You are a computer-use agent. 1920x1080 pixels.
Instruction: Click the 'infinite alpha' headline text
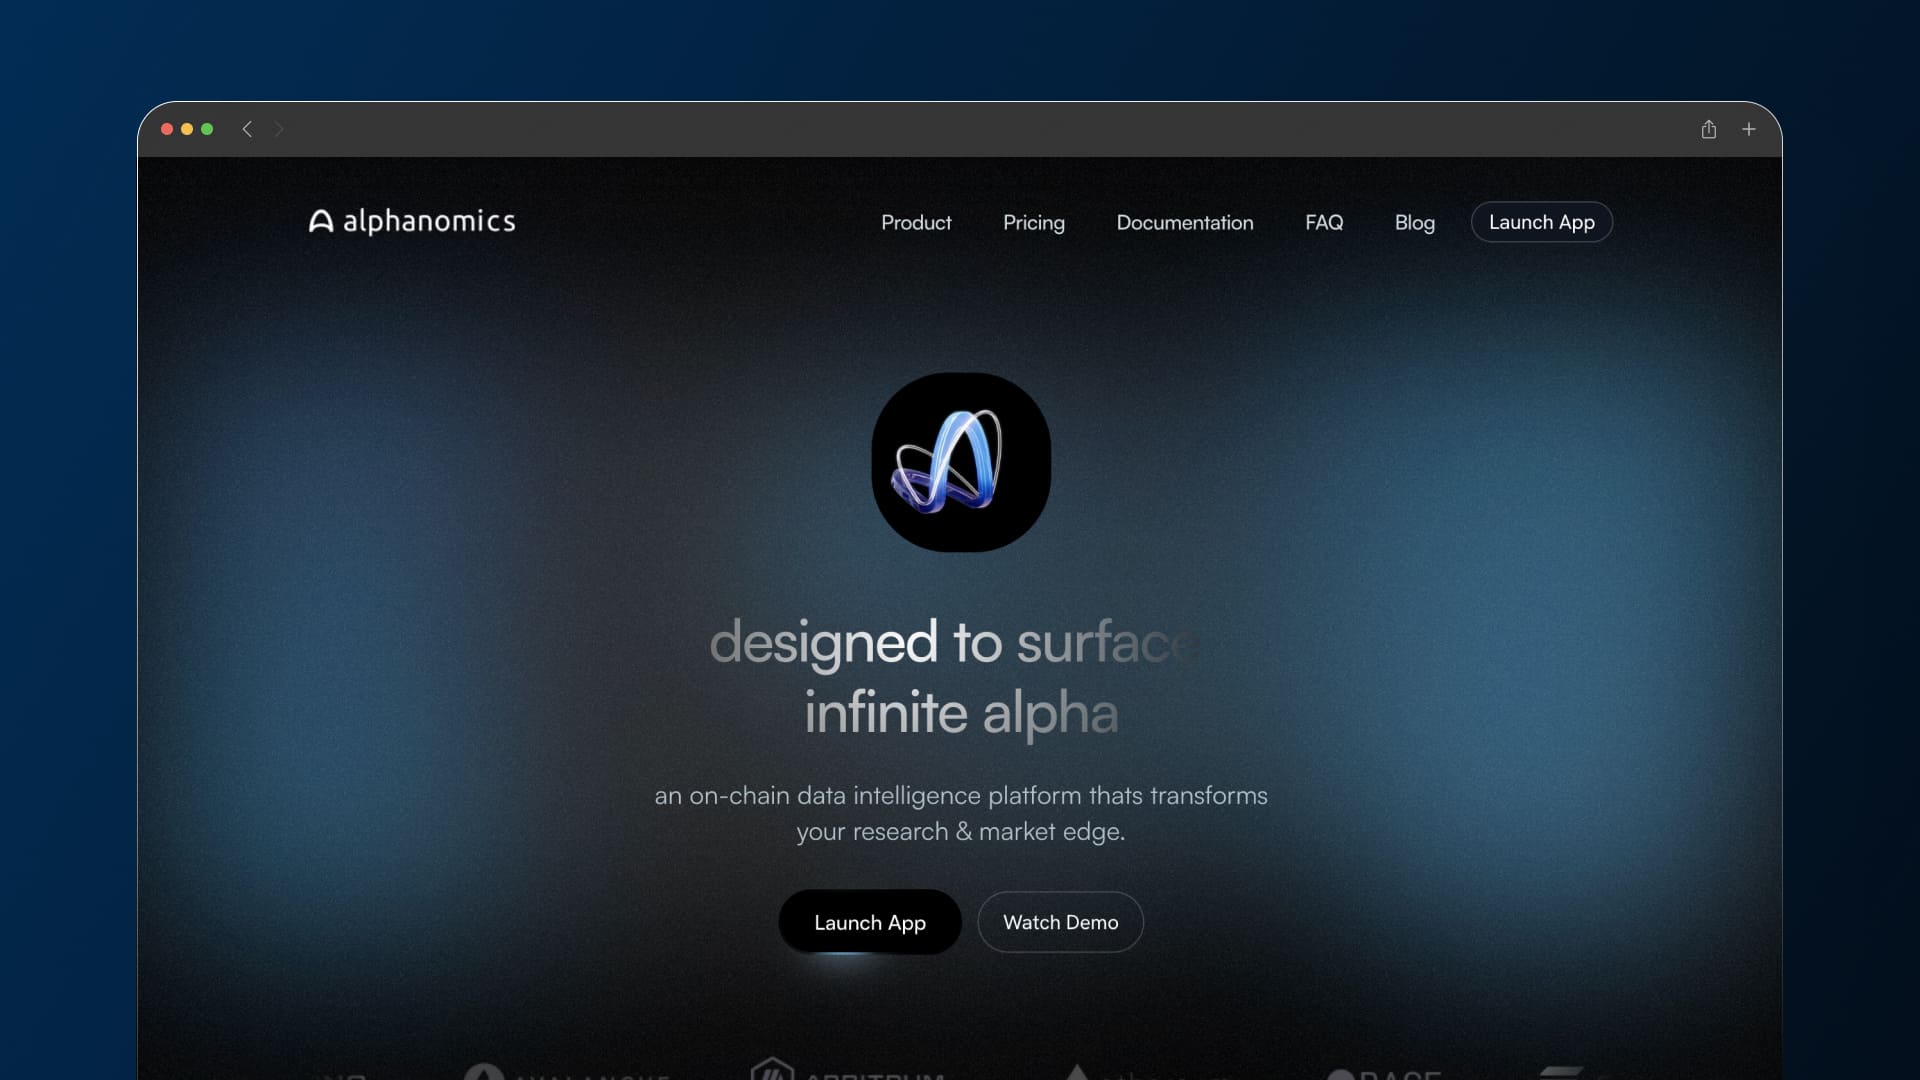pyautogui.click(x=961, y=714)
